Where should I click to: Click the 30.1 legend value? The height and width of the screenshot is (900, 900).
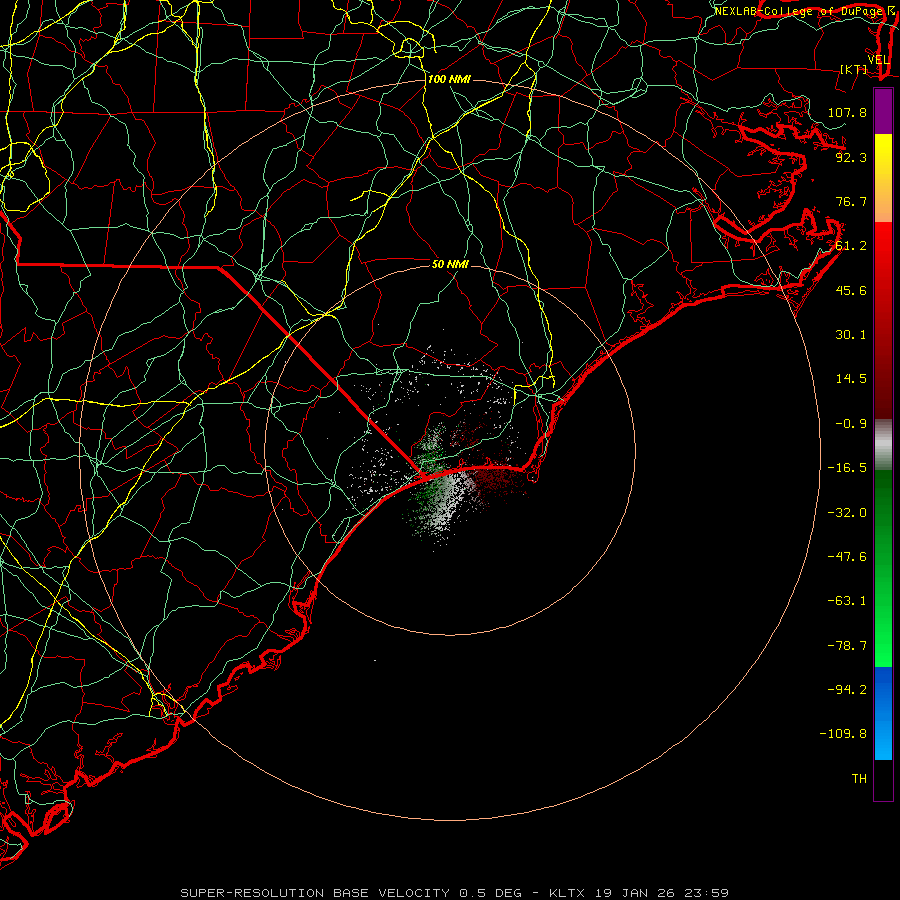[851, 335]
